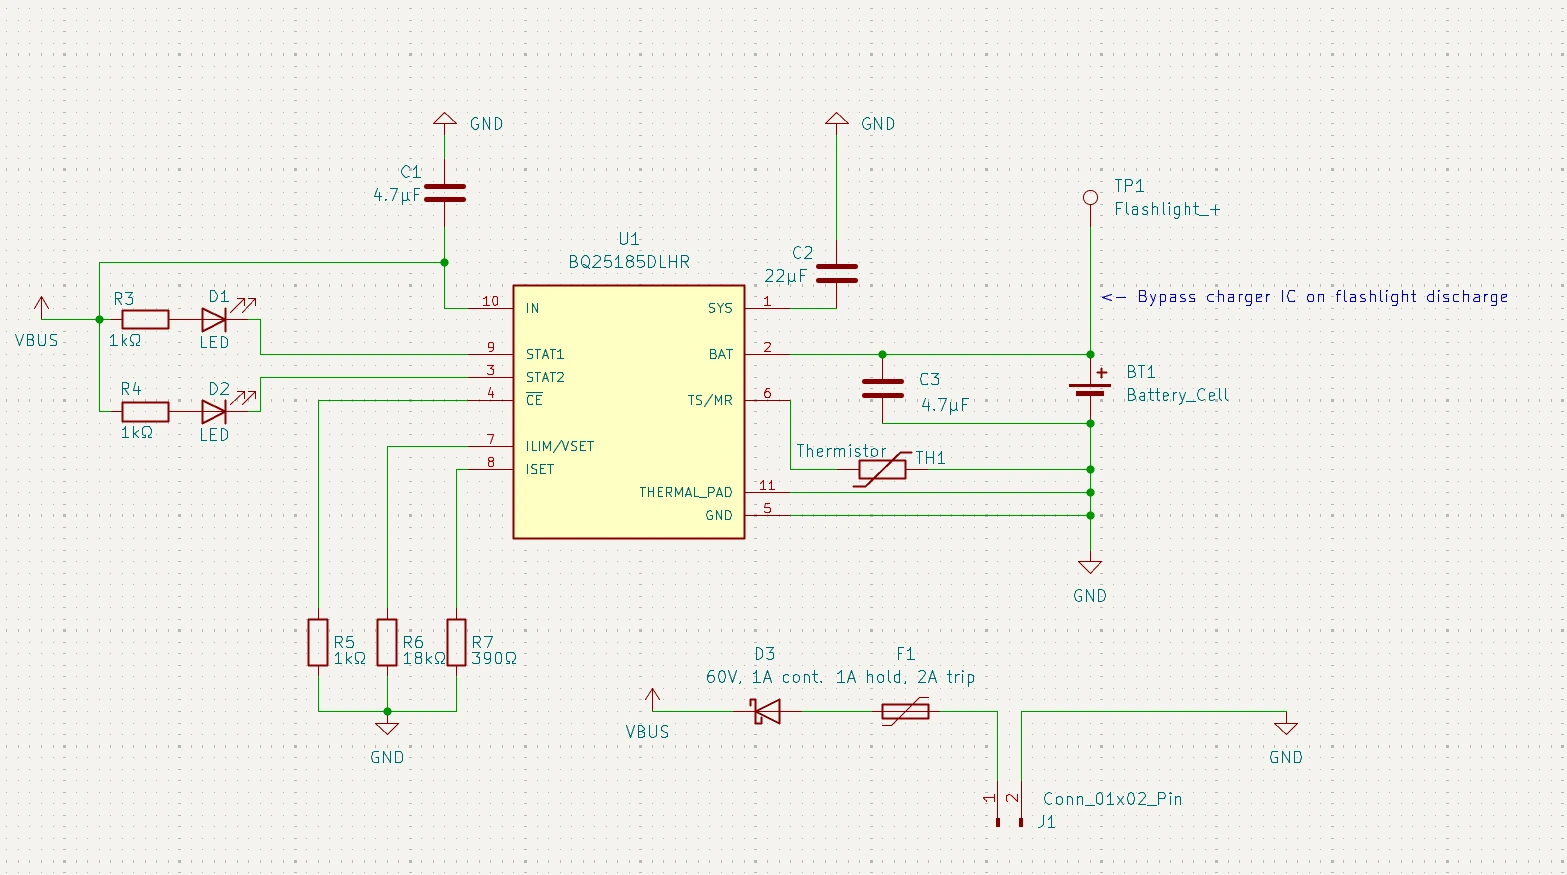Click the BT1 battery cell symbol
1567x875 pixels.
(x=1090, y=388)
